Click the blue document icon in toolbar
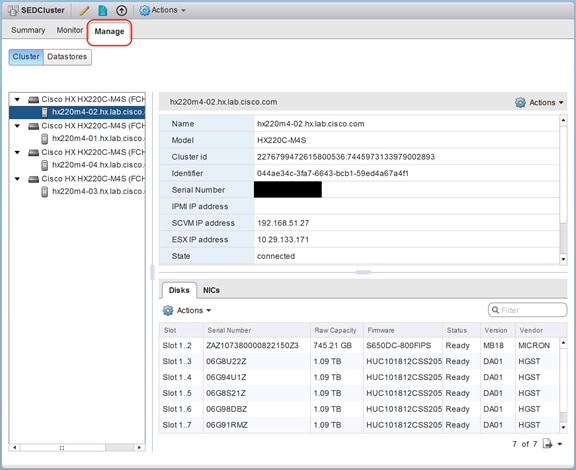The width and height of the screenshot is (576, 470). coord(103,10)
